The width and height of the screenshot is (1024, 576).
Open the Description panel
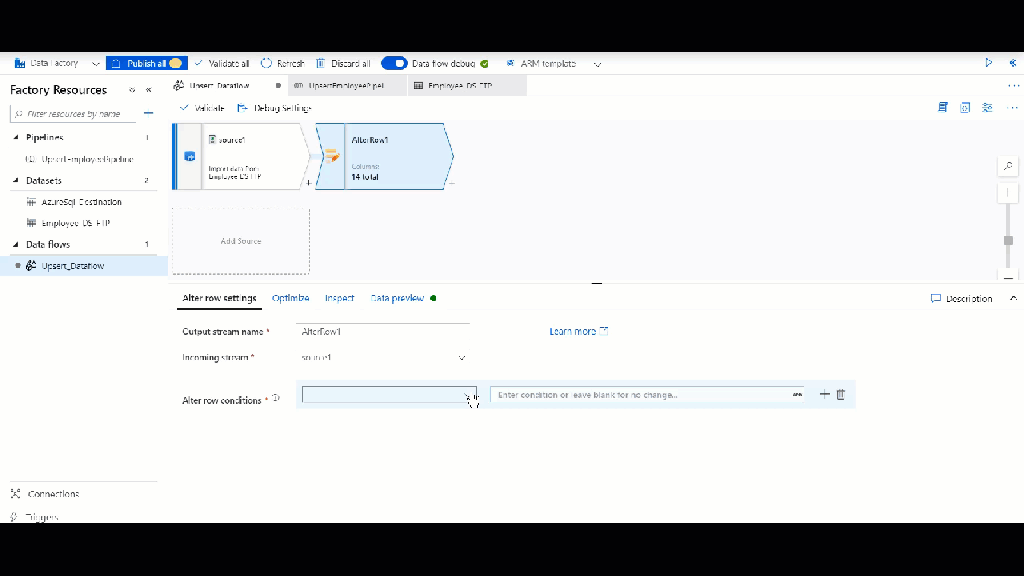point(961,298)
